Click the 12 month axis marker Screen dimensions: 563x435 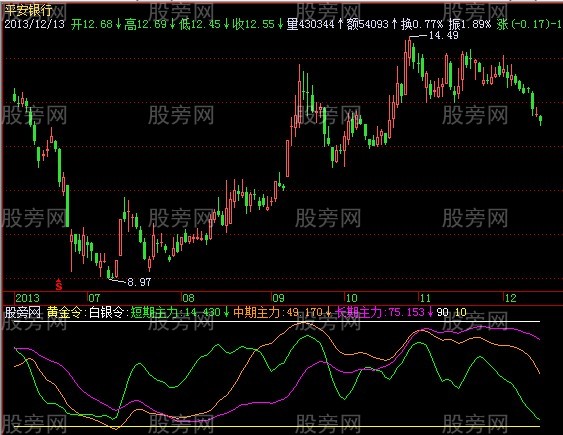(x=510, y=298)
